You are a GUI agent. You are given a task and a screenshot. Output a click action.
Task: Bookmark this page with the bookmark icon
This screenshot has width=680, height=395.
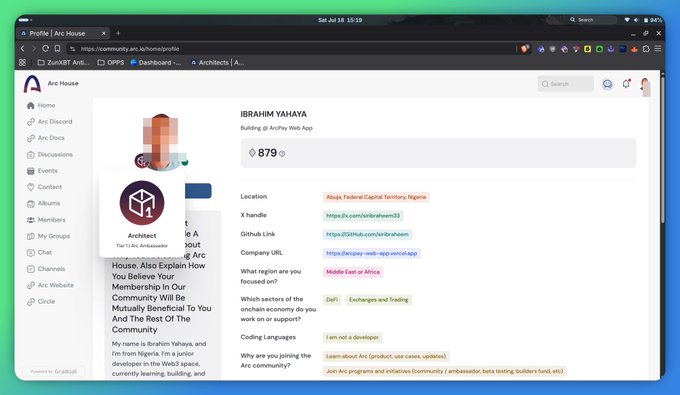click(57, 49)
